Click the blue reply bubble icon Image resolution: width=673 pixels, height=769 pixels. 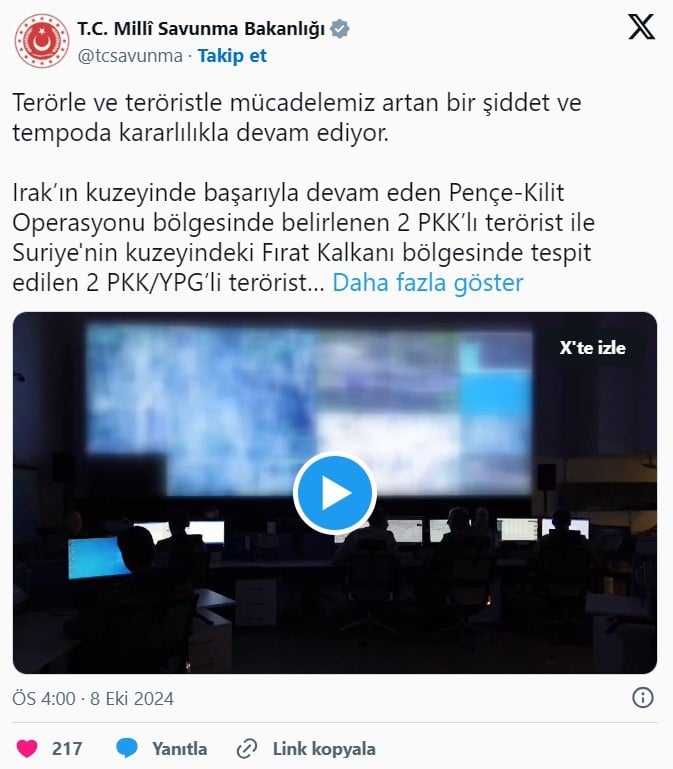point(127,748)
